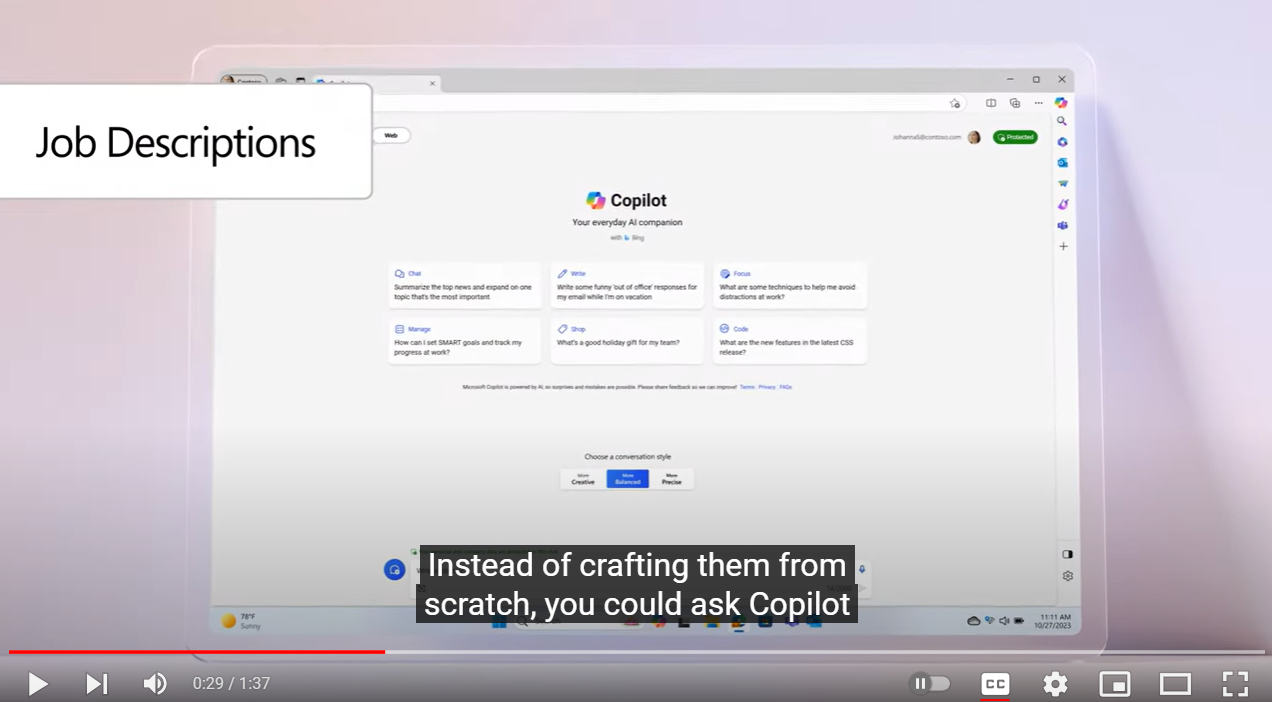Enable theater mode view

(1175, 684)
